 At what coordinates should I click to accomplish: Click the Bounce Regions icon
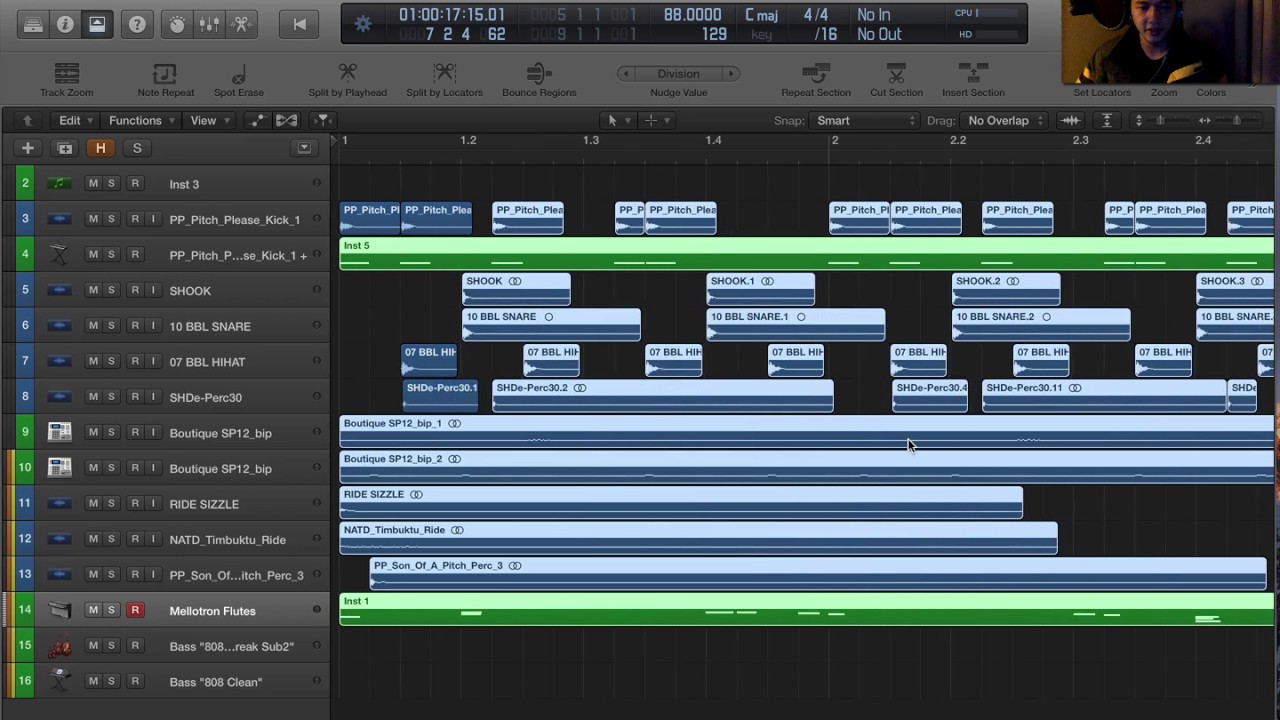[x=539, y=73]
